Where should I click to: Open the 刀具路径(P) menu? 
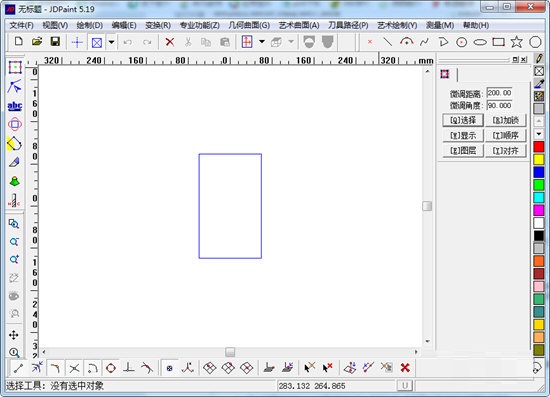[x=348, y=25]
